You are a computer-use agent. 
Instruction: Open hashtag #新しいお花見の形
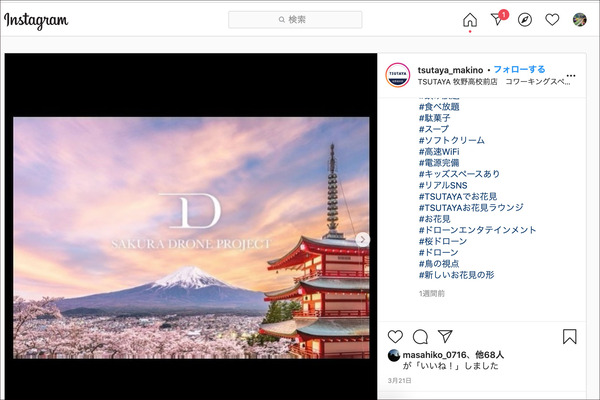point(457,275)
